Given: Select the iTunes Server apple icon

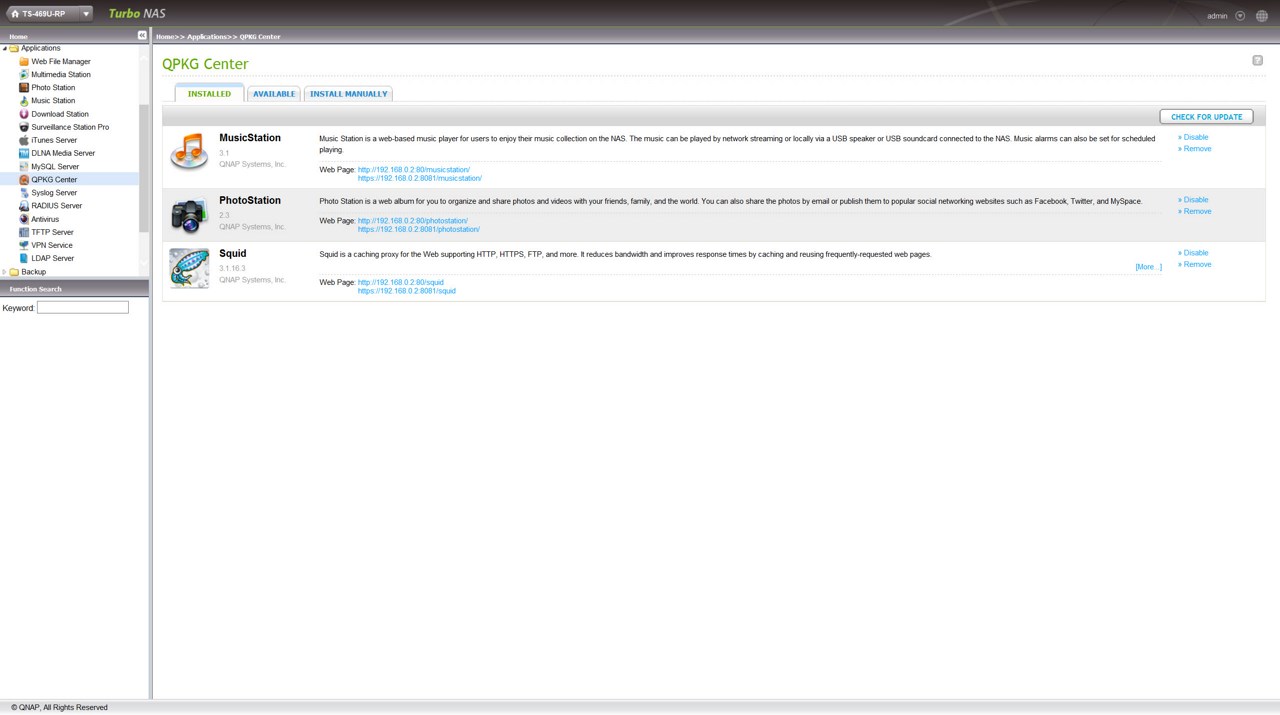Looking at the screenshot, I should (24, 140).
